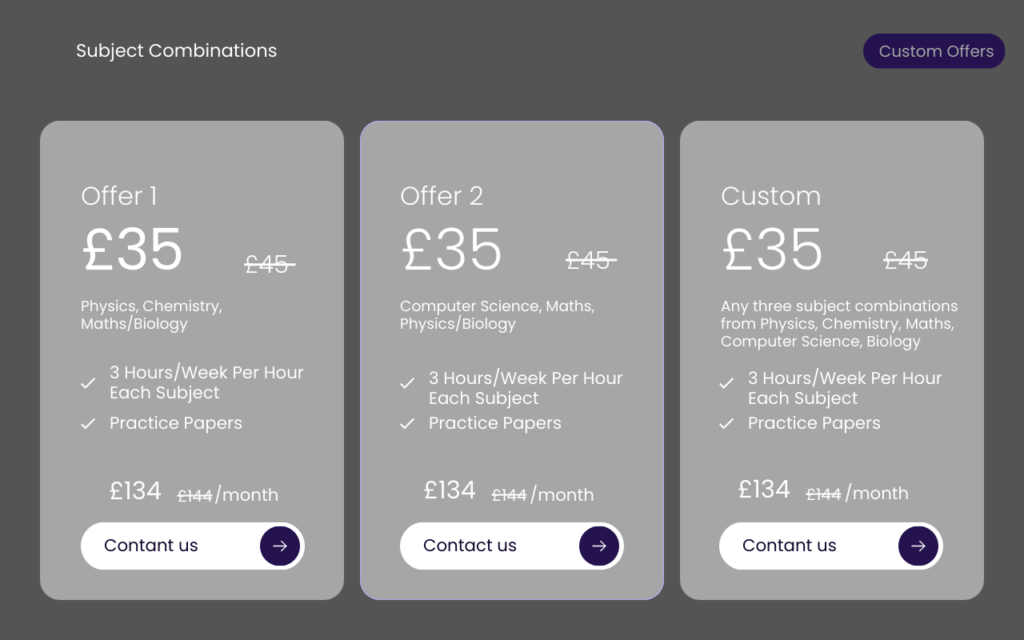The image size is (1024, 640).
Task: Click the struck-through £144 price in Custom card
Action: click(x=824, y=494)
